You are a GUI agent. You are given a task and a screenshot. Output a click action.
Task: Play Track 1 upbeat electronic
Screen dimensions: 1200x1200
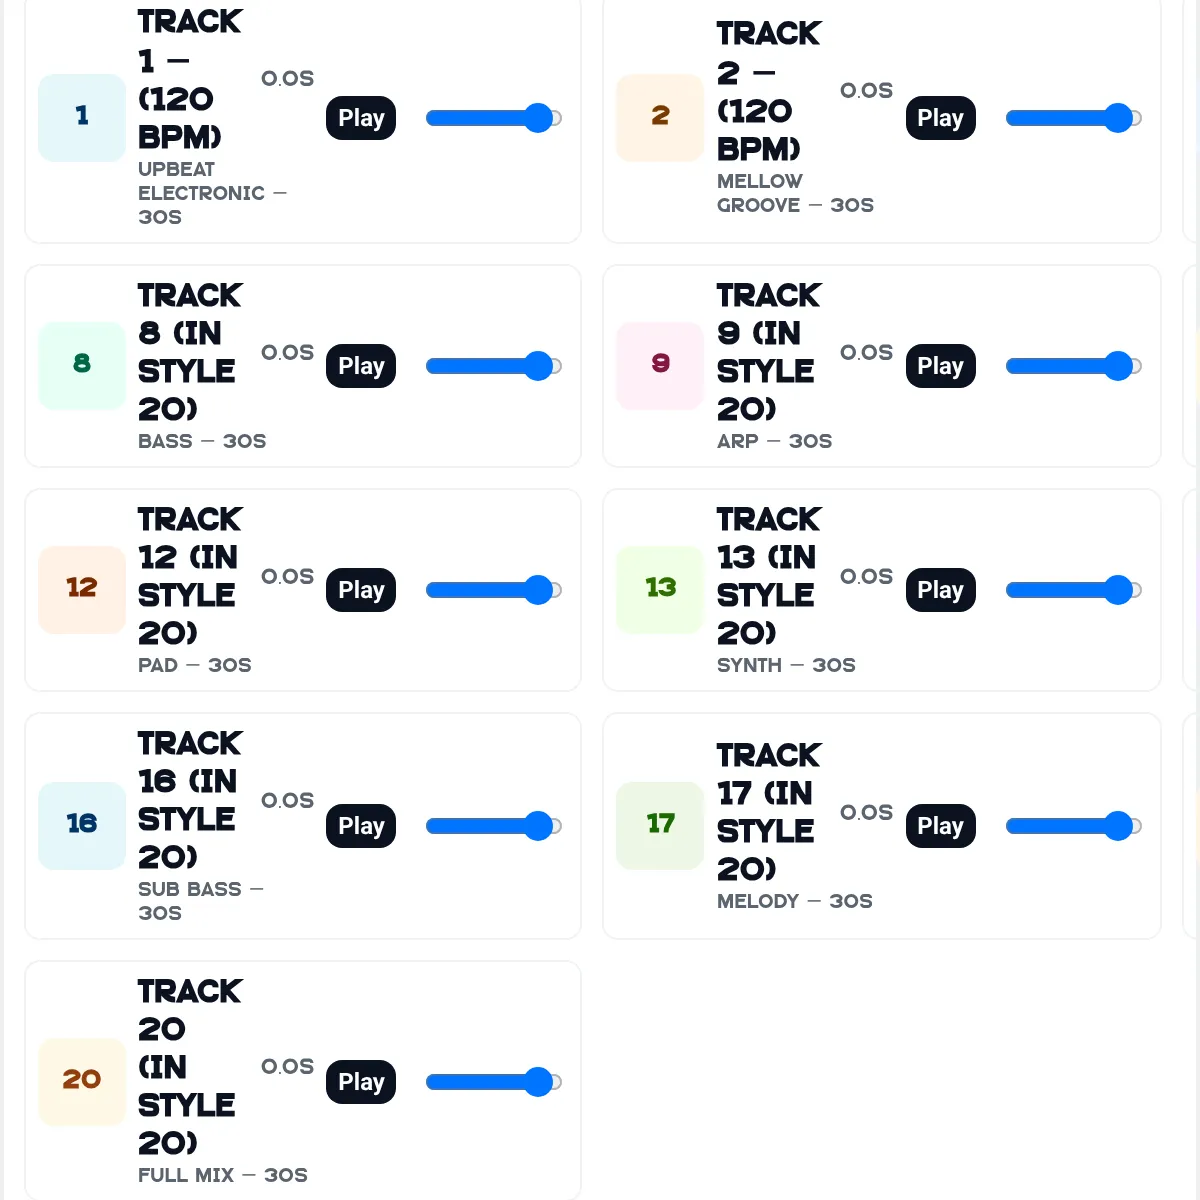click(x=361, y=118)
